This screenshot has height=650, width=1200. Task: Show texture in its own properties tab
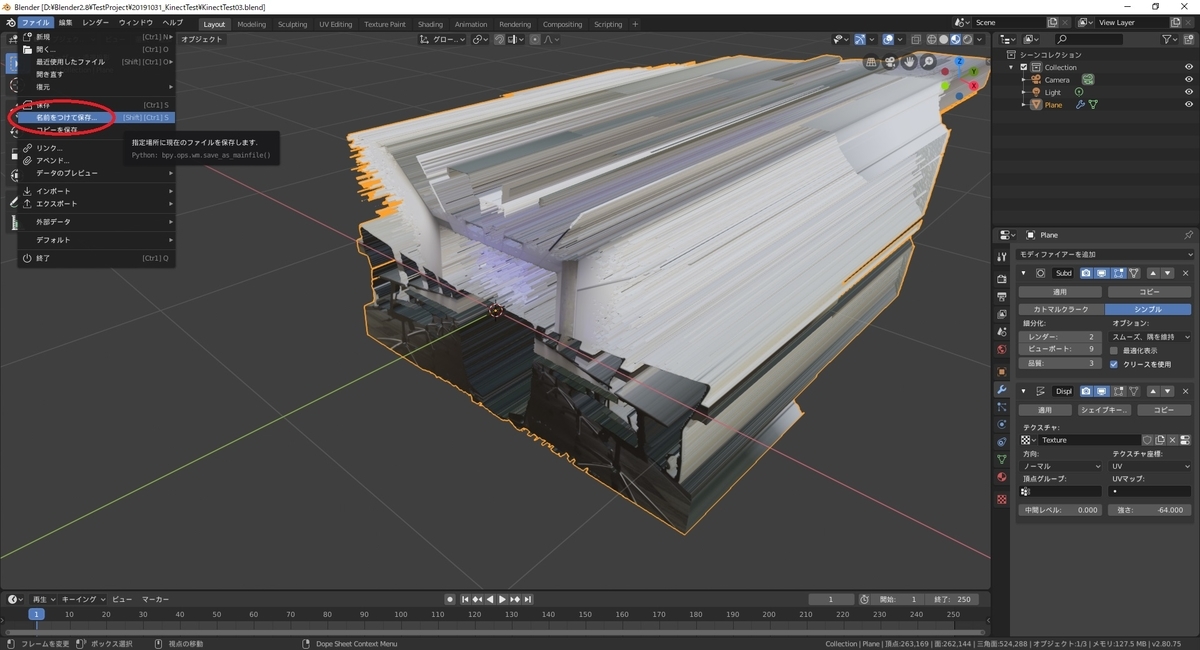[x=1185, y=440]
